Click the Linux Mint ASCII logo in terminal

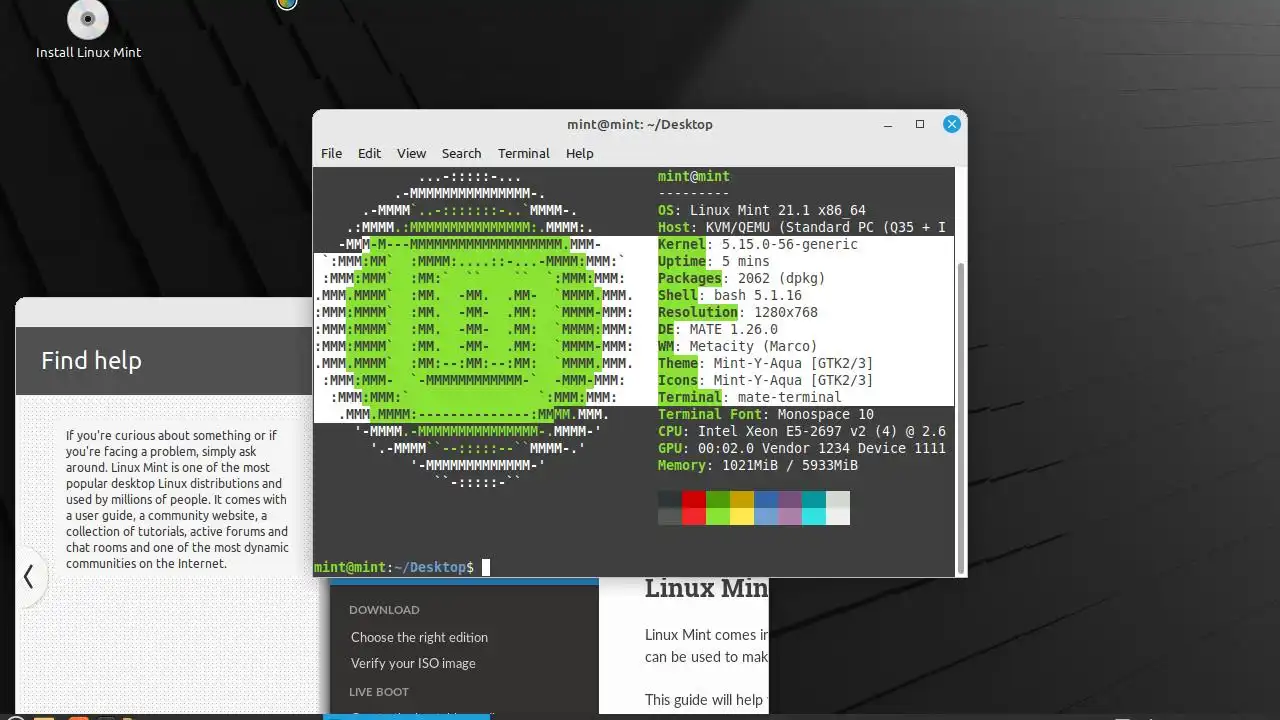(474, 330)
